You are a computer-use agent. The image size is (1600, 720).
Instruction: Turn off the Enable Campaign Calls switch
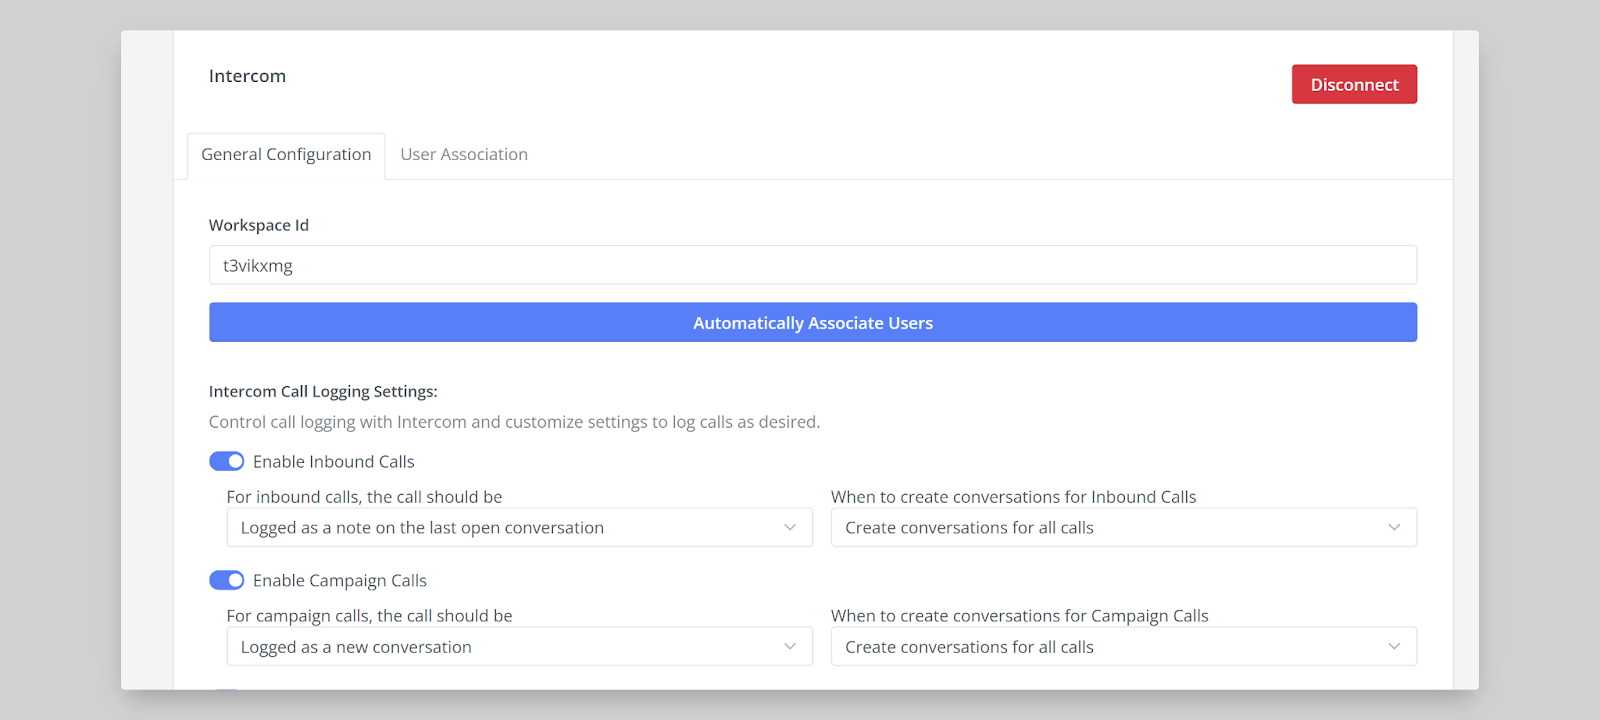[227, 580]
